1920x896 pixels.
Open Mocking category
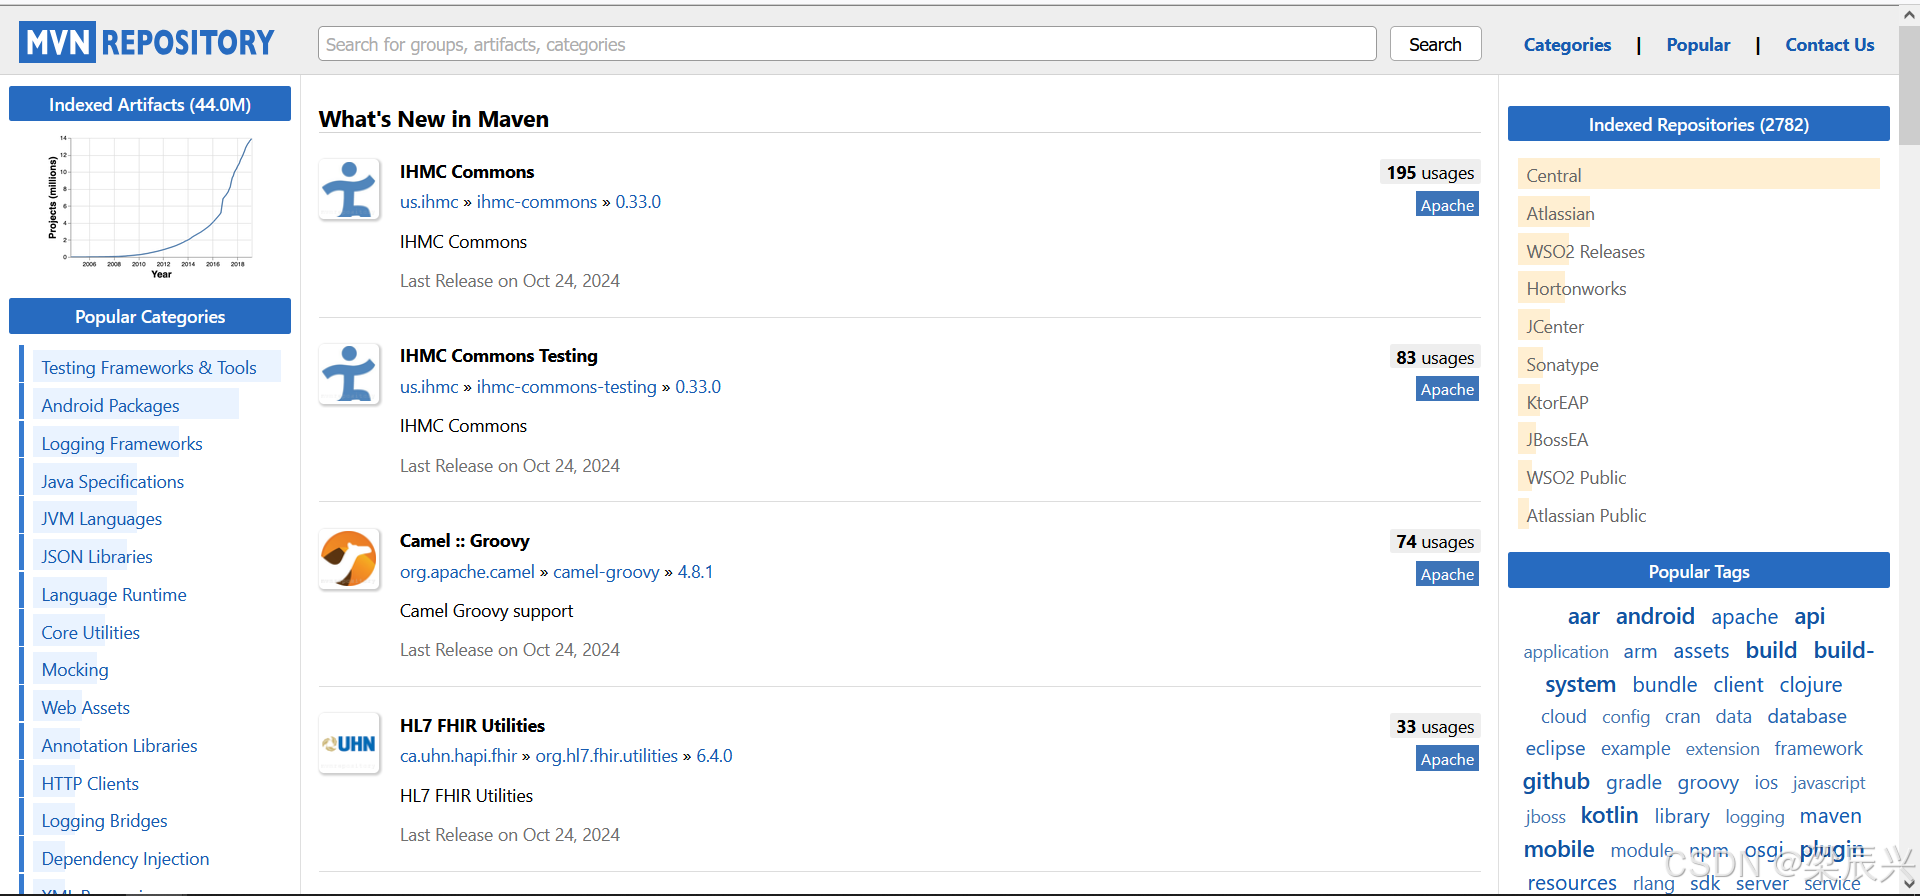(75, 670)
